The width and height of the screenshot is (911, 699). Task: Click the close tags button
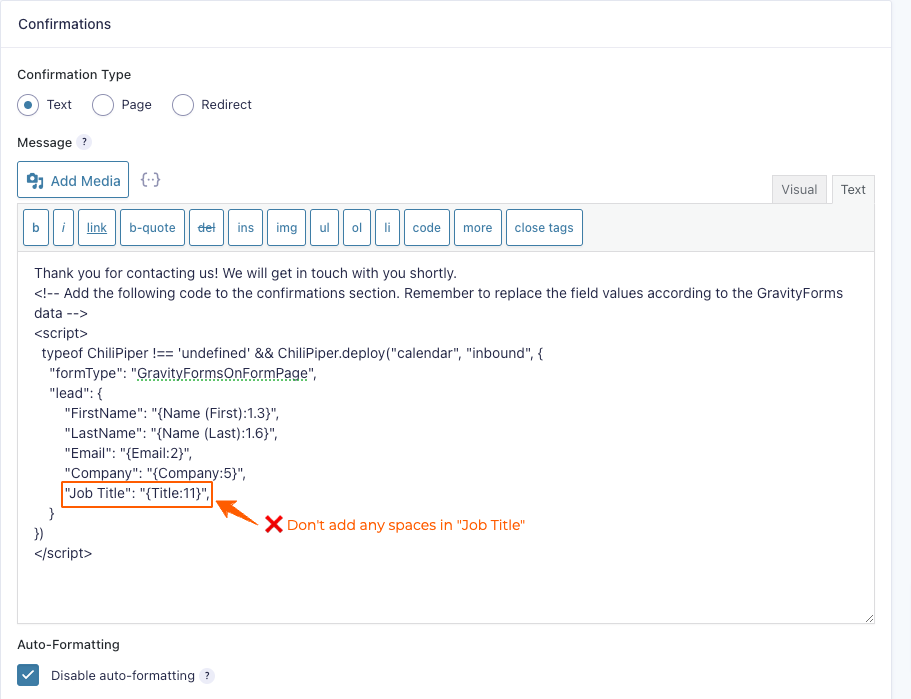pos(544,228)
